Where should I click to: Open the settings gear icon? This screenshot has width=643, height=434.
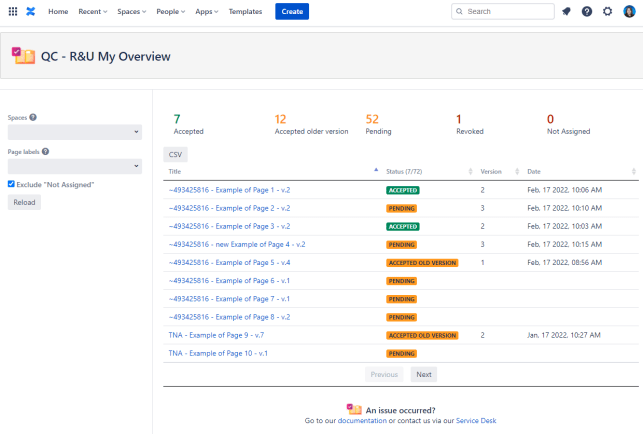coord(607,11)
